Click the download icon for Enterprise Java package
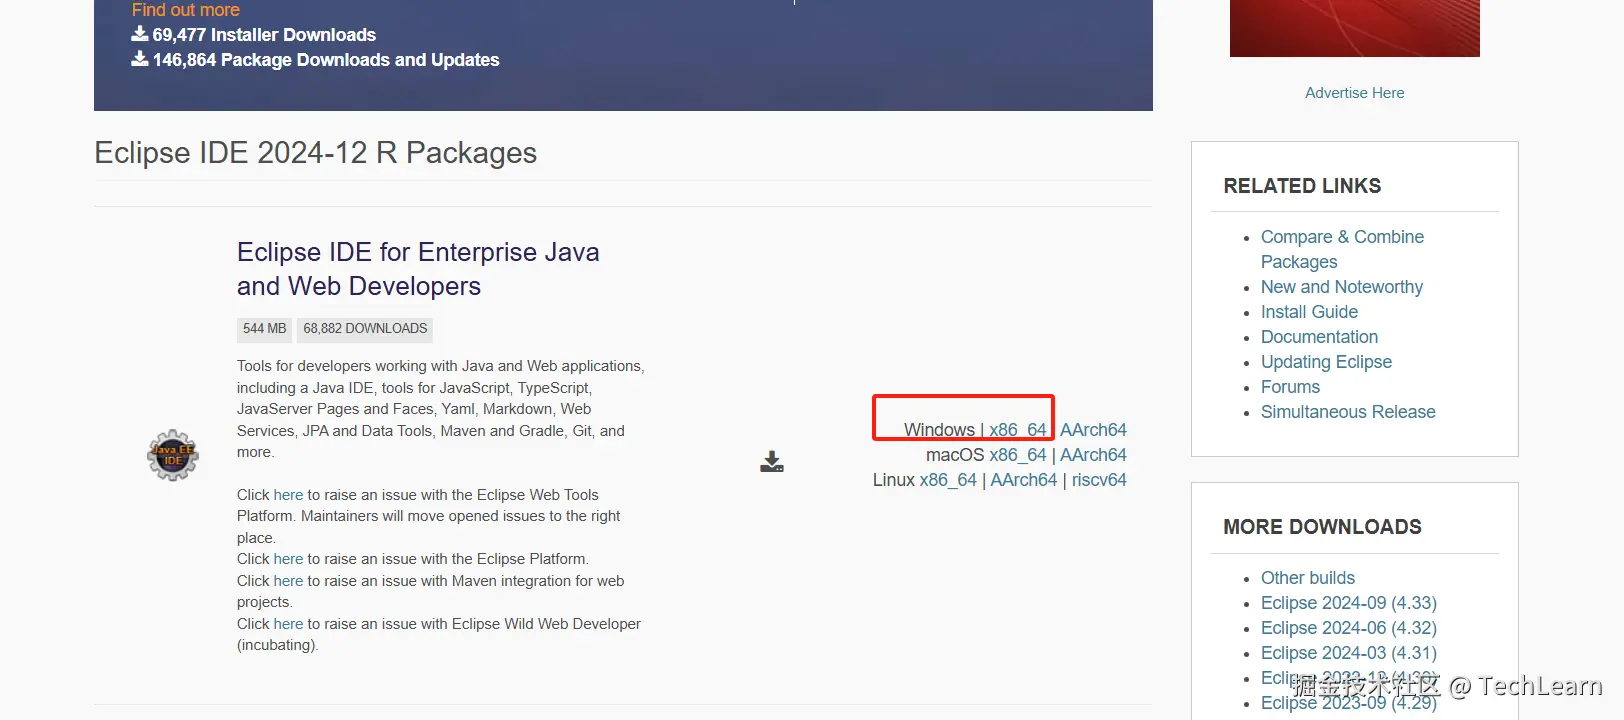The height and width of the screenshot is (720, 1624). [x=772, y=461]
